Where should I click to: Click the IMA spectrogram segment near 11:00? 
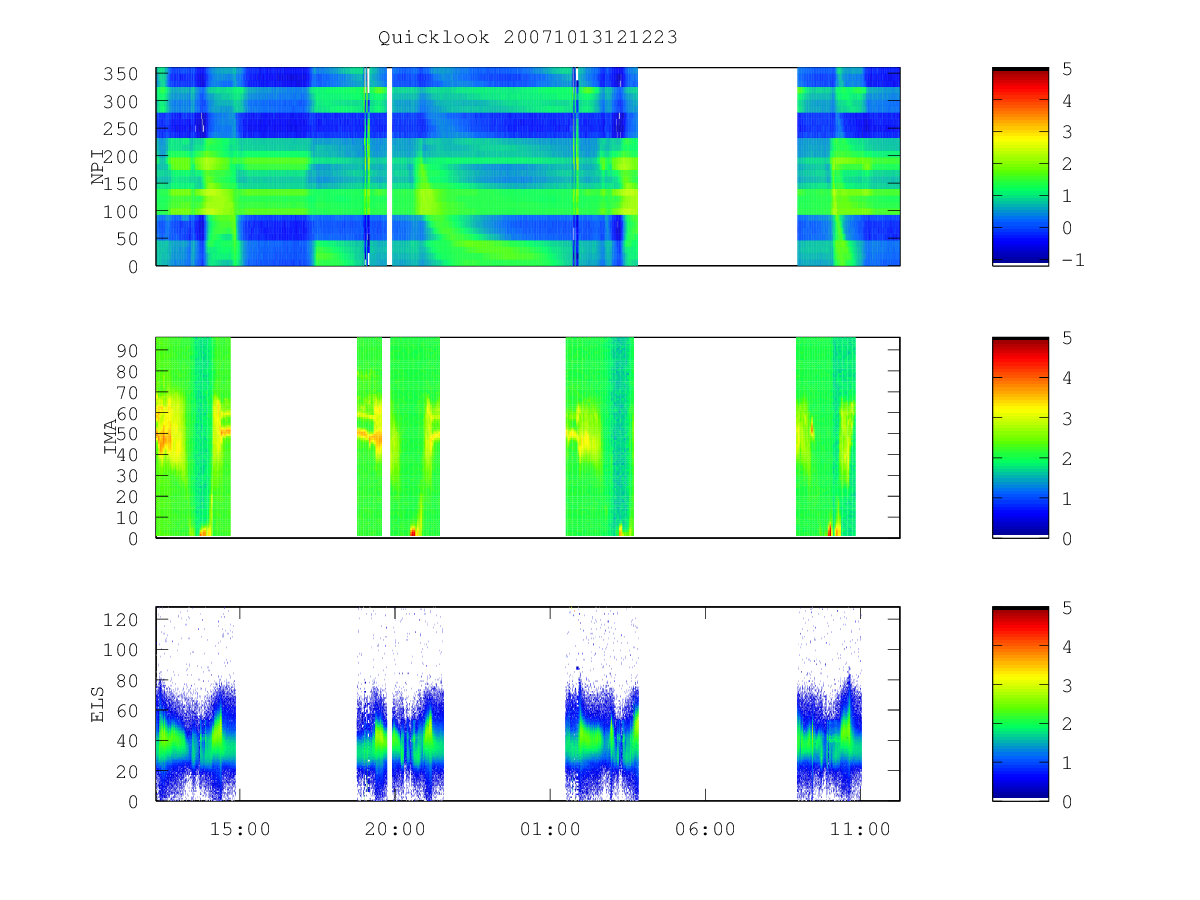[x=826, y=437]
